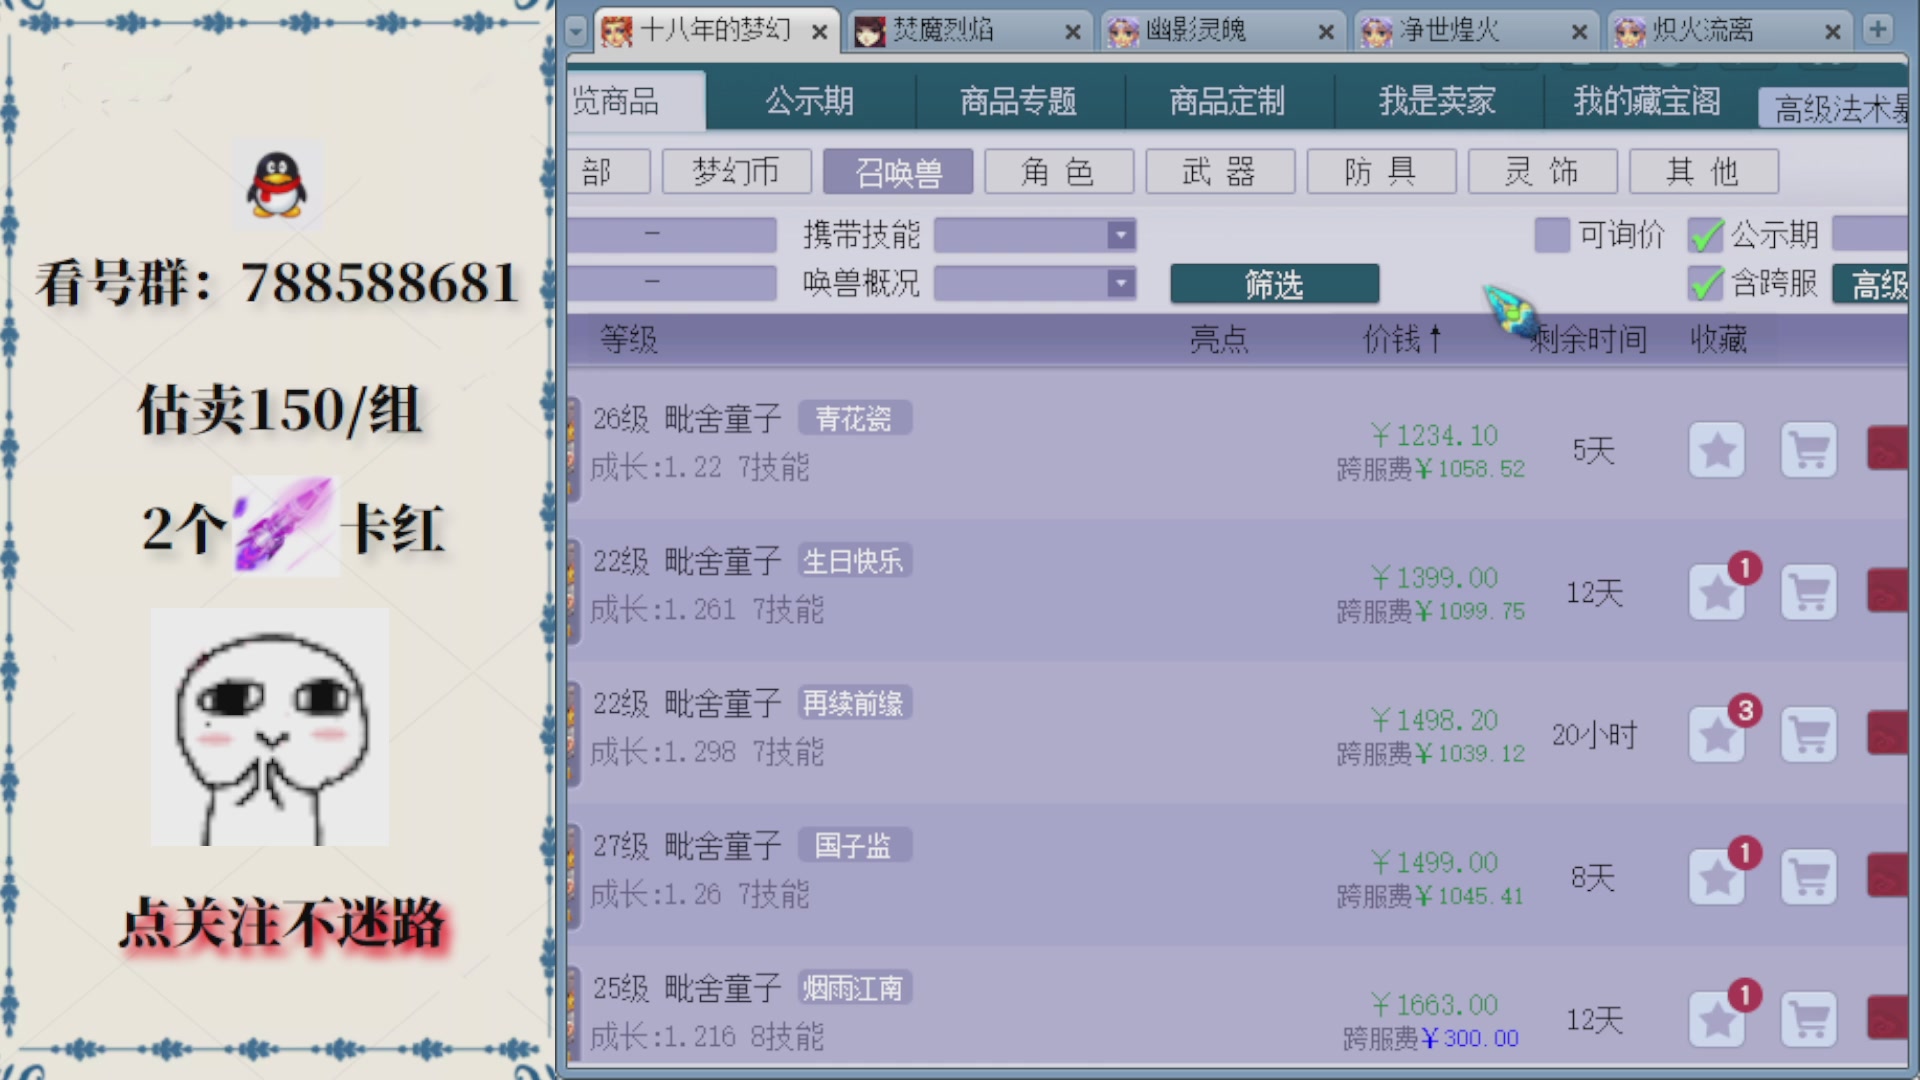This screenshot has height=1080, width=1920.
Task: Favorite the 青花瓷 毗舍童子 listing
Action: coord(1717,451)
